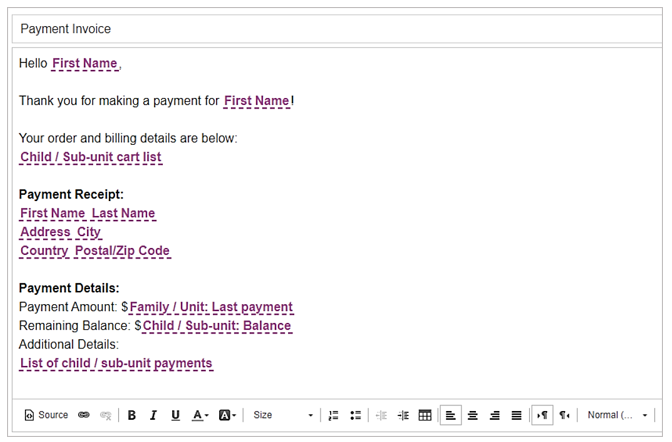The height and width of the screenshot is (442, 672).
Task: Align text to the right
Action: click(x=495, y=415)
